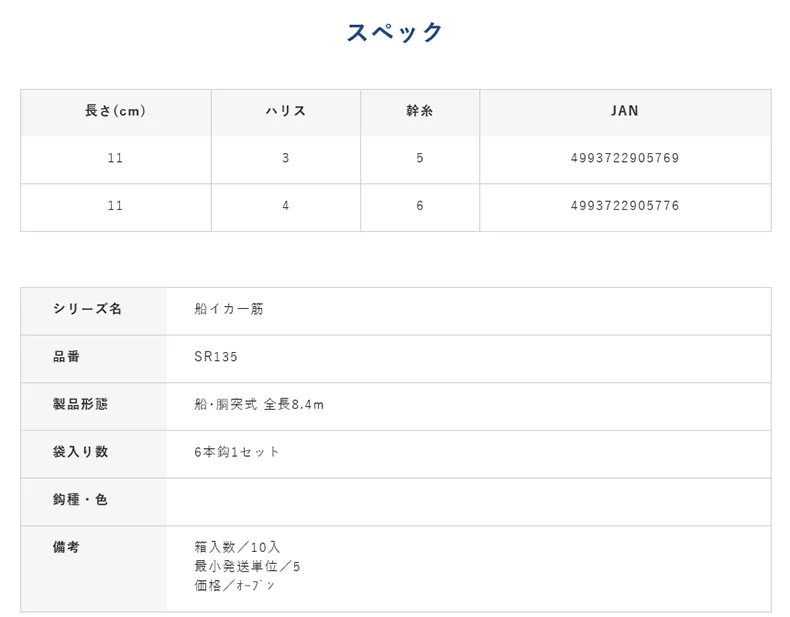Select the 製品形態 row label
Image resolution: width=790 pixels, height=617 pixels.
point(80,405)
